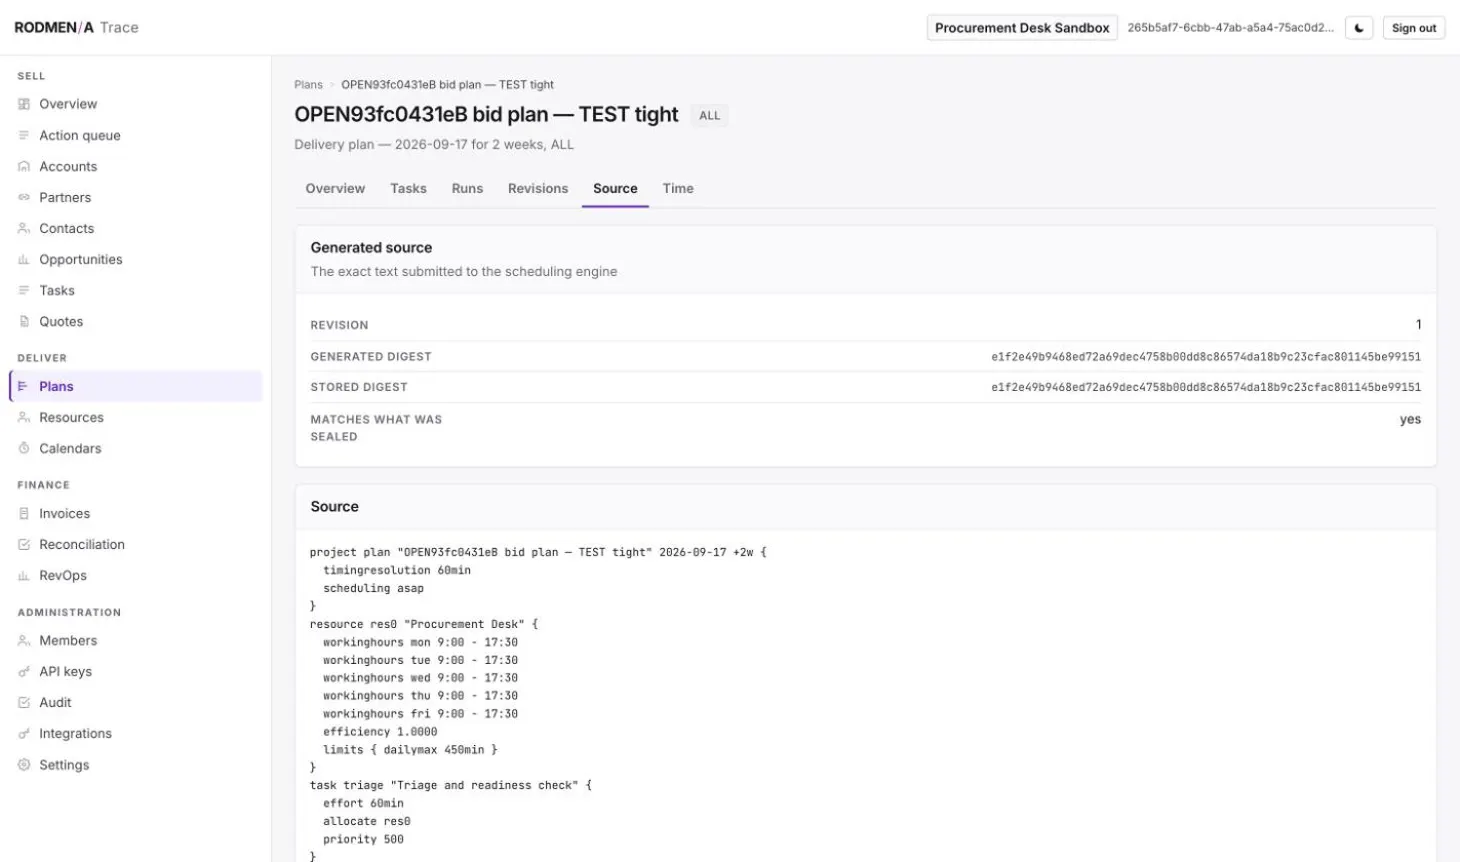Click the Accounts building icon
Viewport: 1460px width, 862px height.
pyautogui.click(x=24, y=166)
